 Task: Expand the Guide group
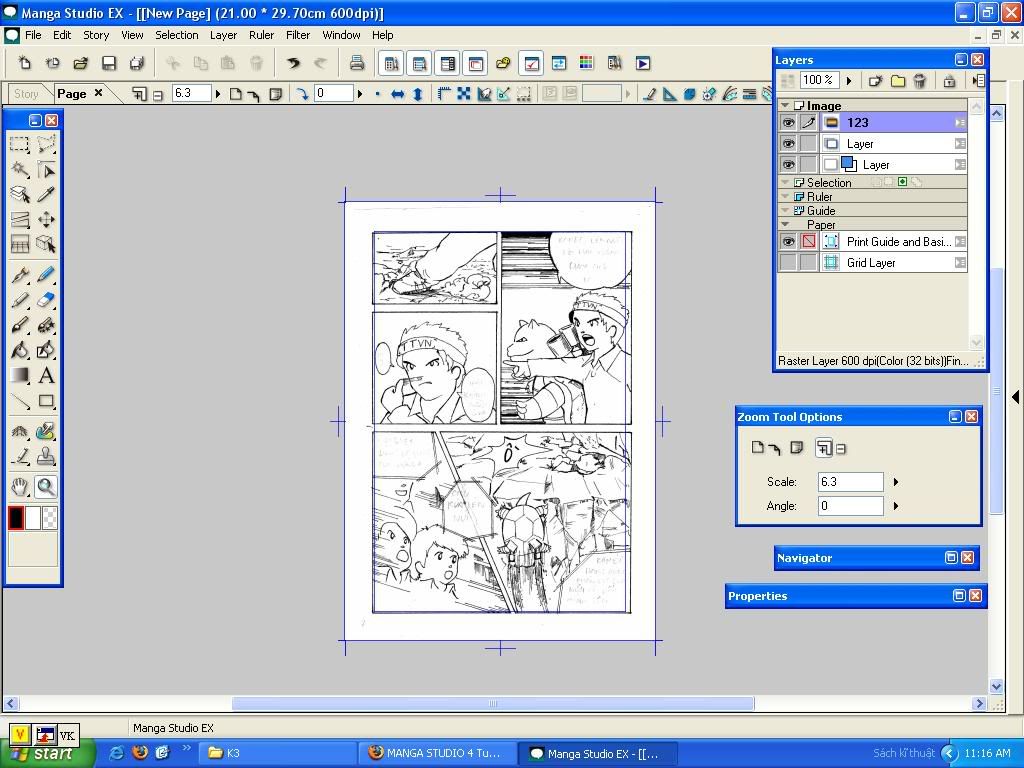pos(785,210)
